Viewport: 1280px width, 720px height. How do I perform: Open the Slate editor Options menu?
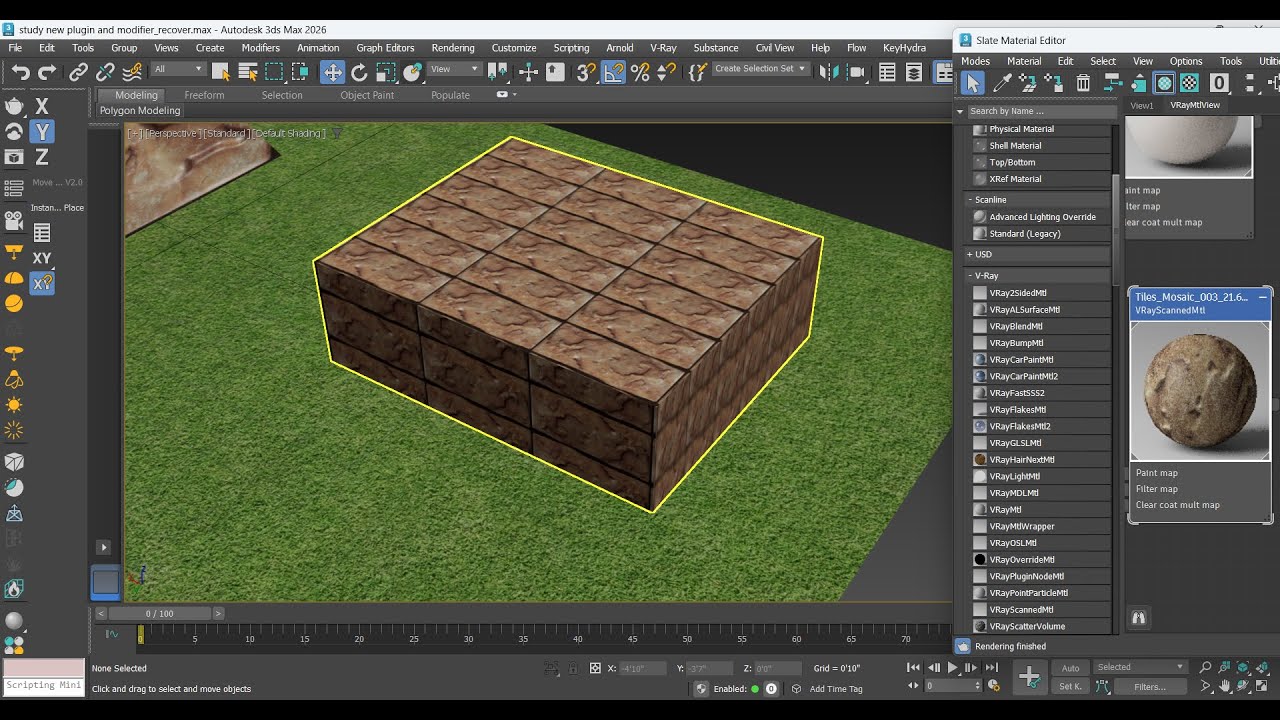click(x=1186, y=61)
